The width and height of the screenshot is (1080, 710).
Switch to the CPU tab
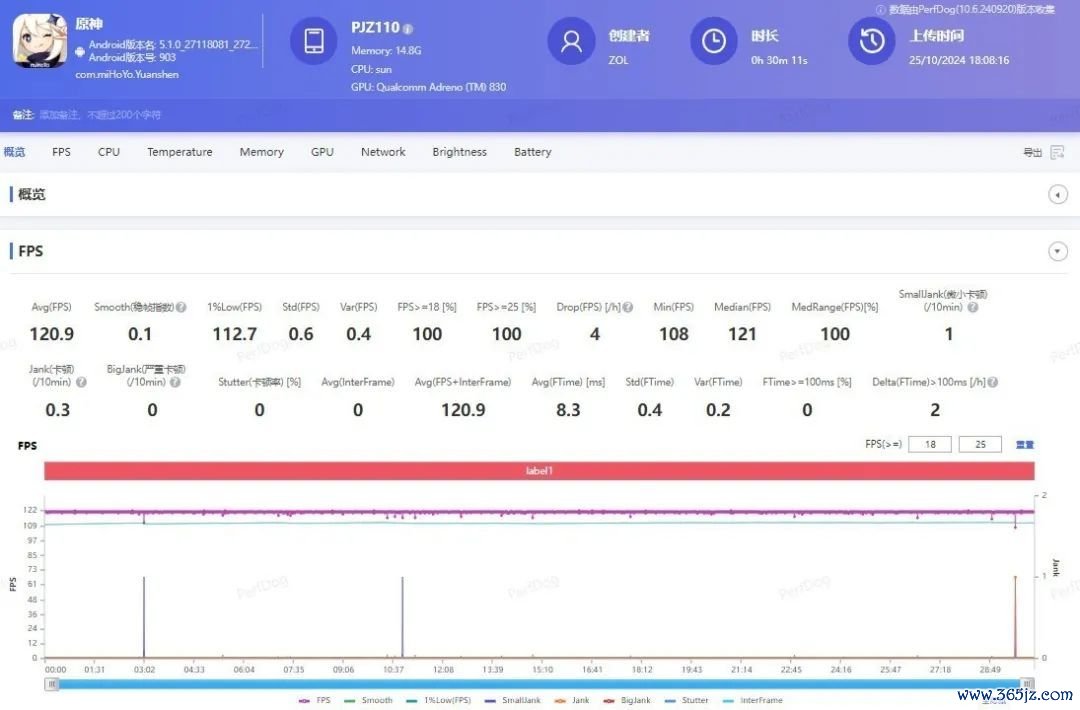tap(109, 152)
